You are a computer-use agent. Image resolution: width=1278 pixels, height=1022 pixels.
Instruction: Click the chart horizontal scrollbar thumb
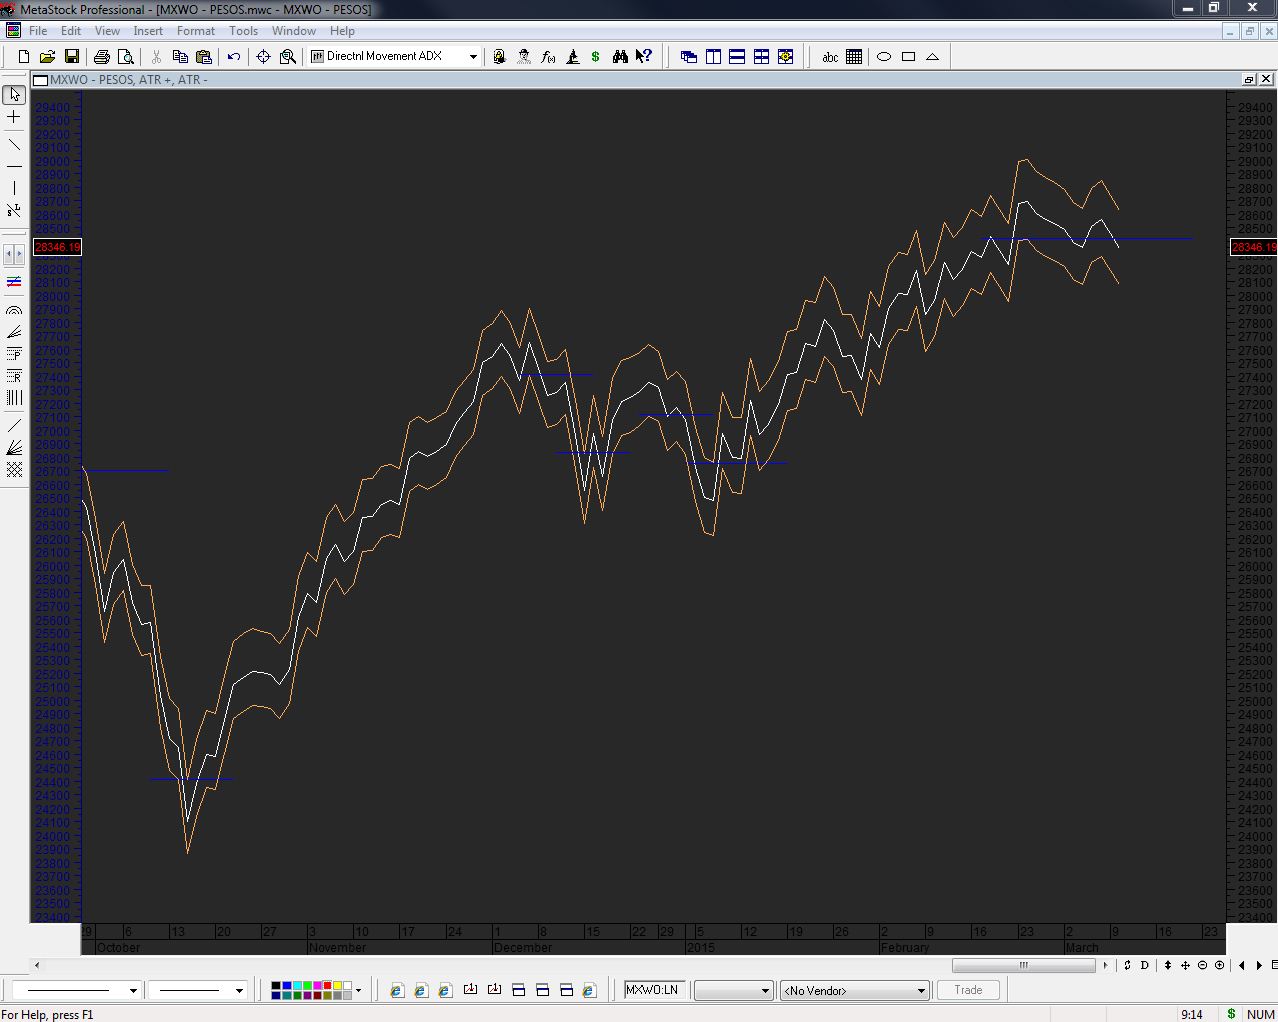point(1023,965)
